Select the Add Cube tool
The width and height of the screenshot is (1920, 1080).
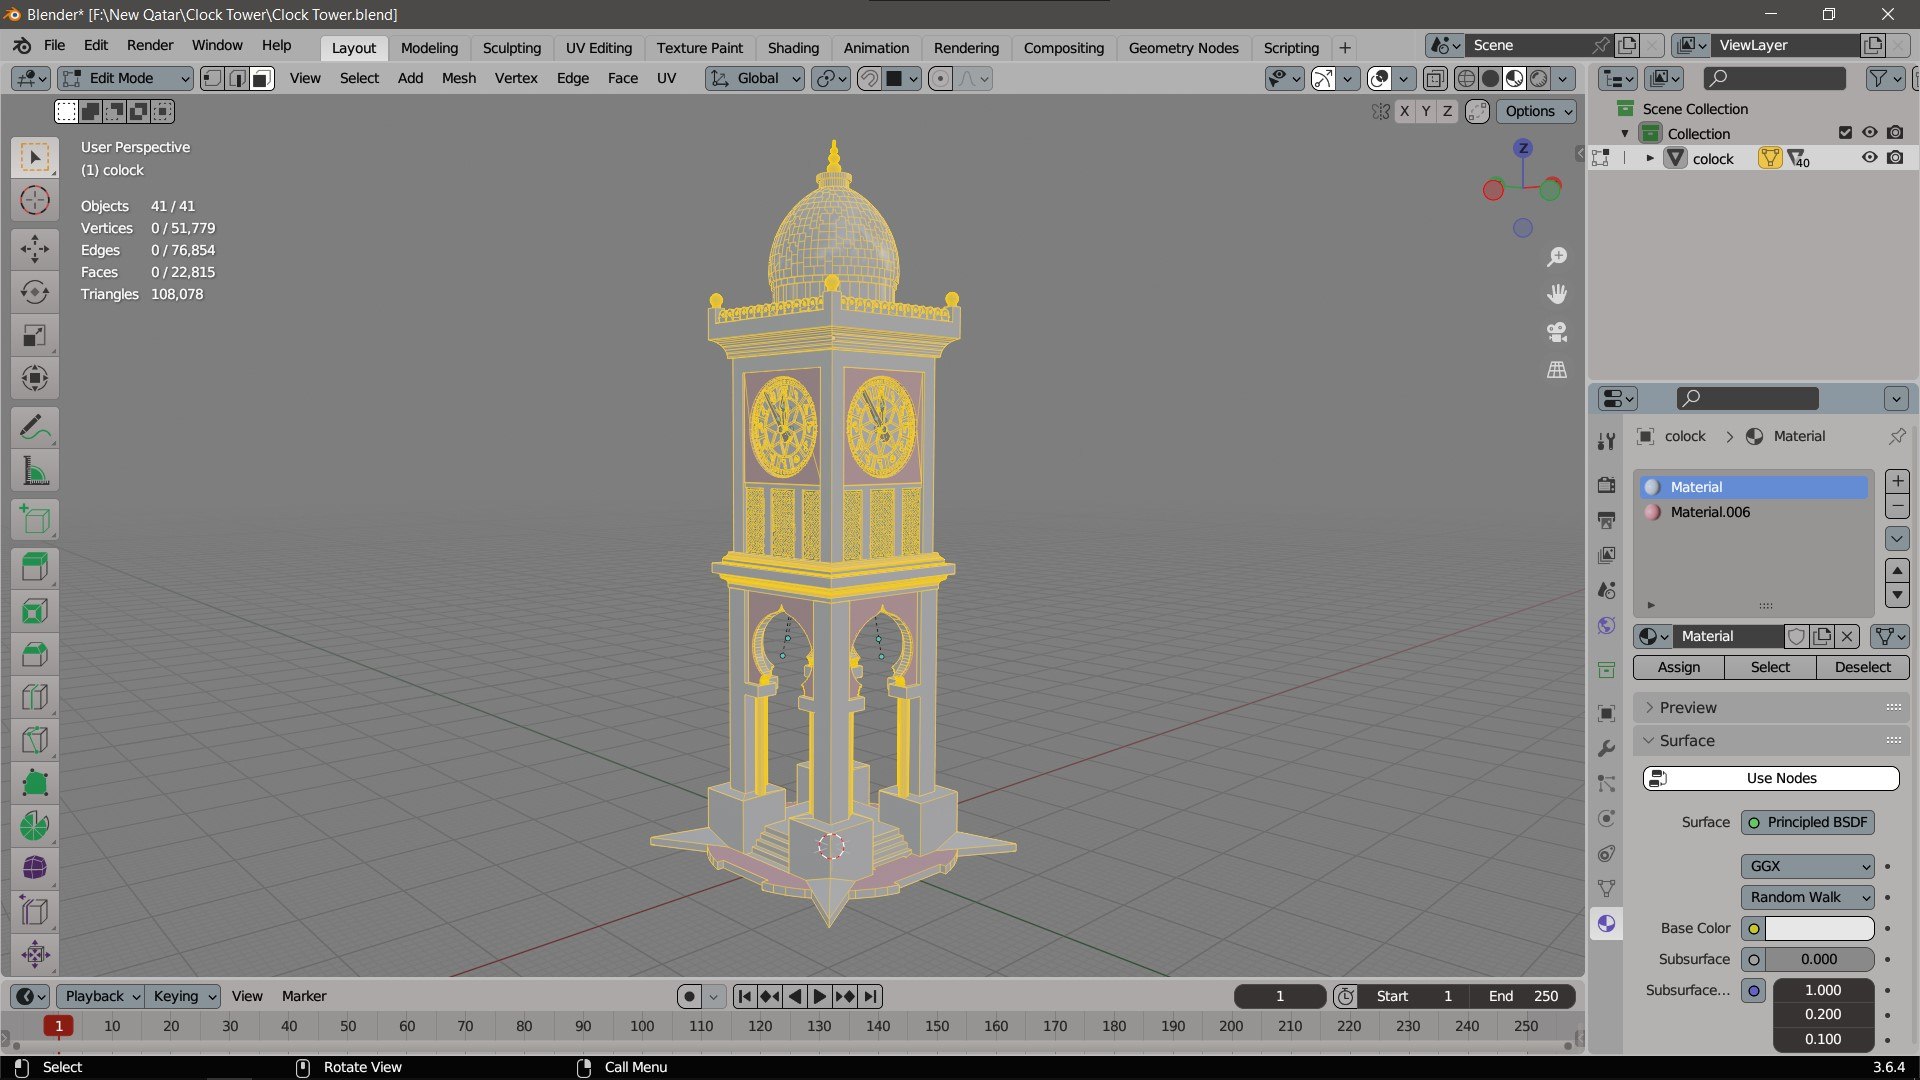35,520
